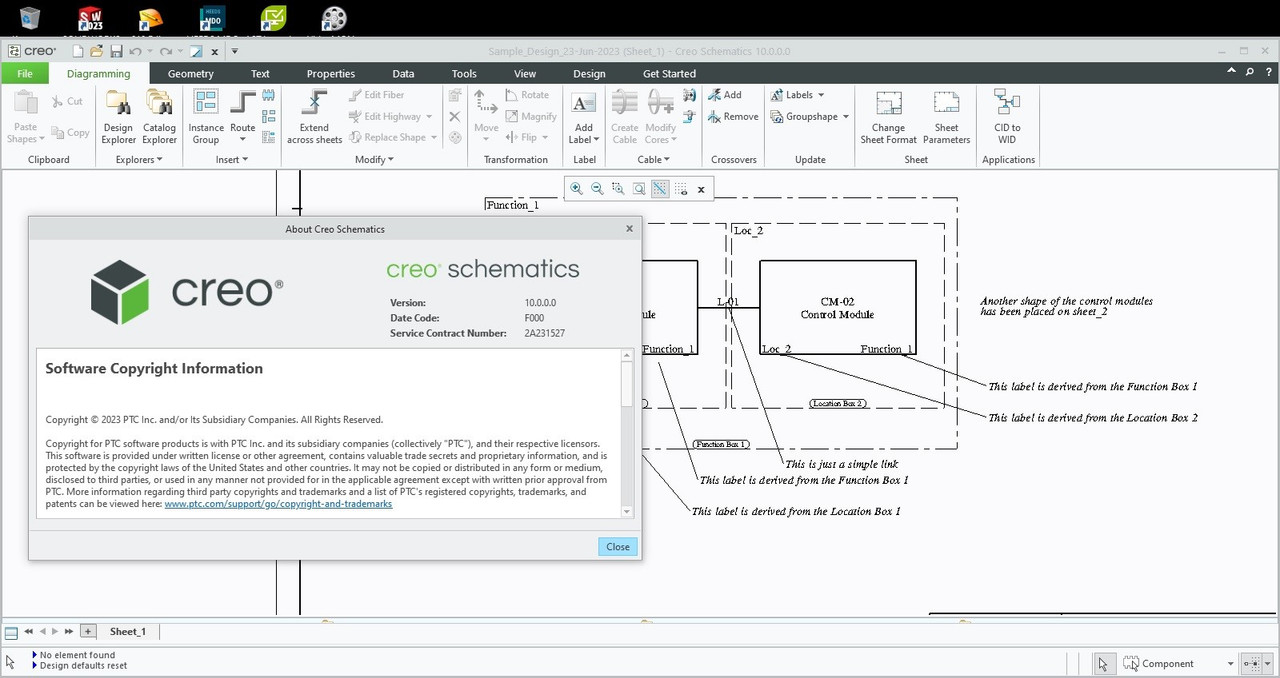
Task: Open Change Sheet Format
Action: point(888,116)
